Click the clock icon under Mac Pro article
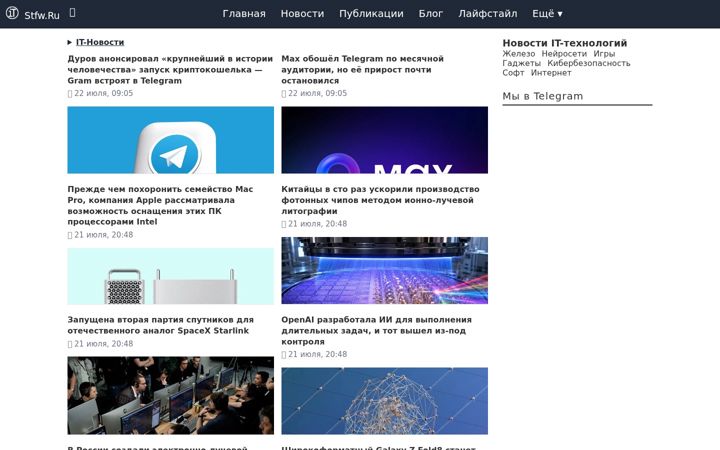 tap(70, 235)
